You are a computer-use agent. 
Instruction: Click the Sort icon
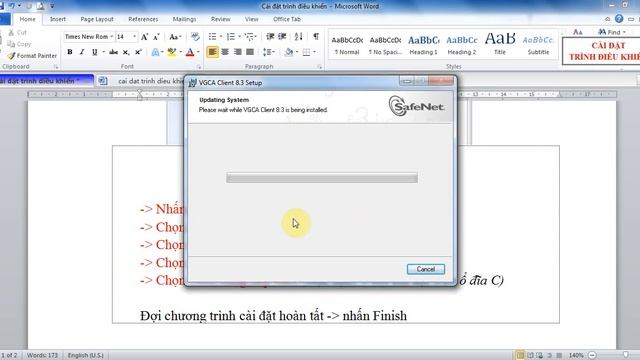click(298, 37)
